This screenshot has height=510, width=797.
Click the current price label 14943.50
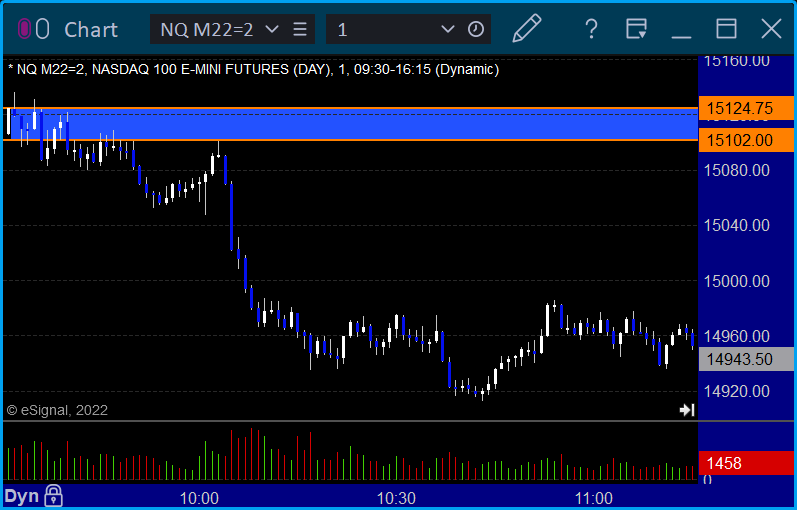(746, 359)
